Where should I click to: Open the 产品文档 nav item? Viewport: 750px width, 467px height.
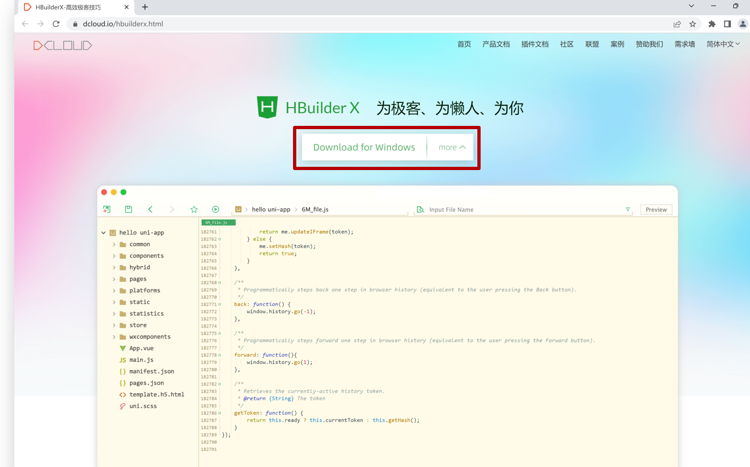[x=496, y=44]
